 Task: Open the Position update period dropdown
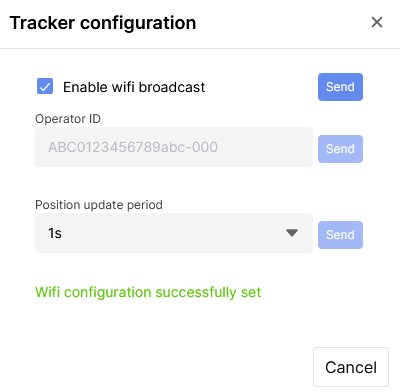[174, 233]
